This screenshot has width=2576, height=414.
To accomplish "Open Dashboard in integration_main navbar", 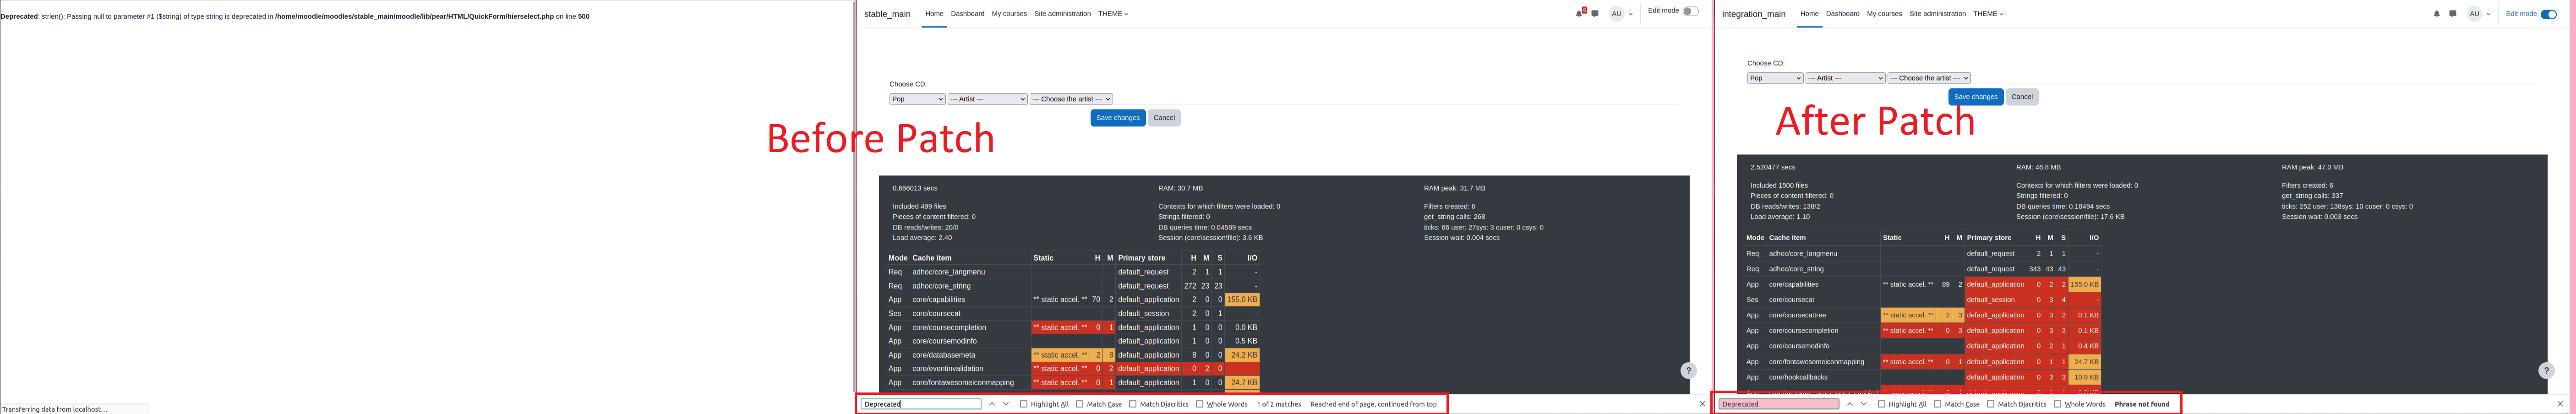I will coord(1842,14).
